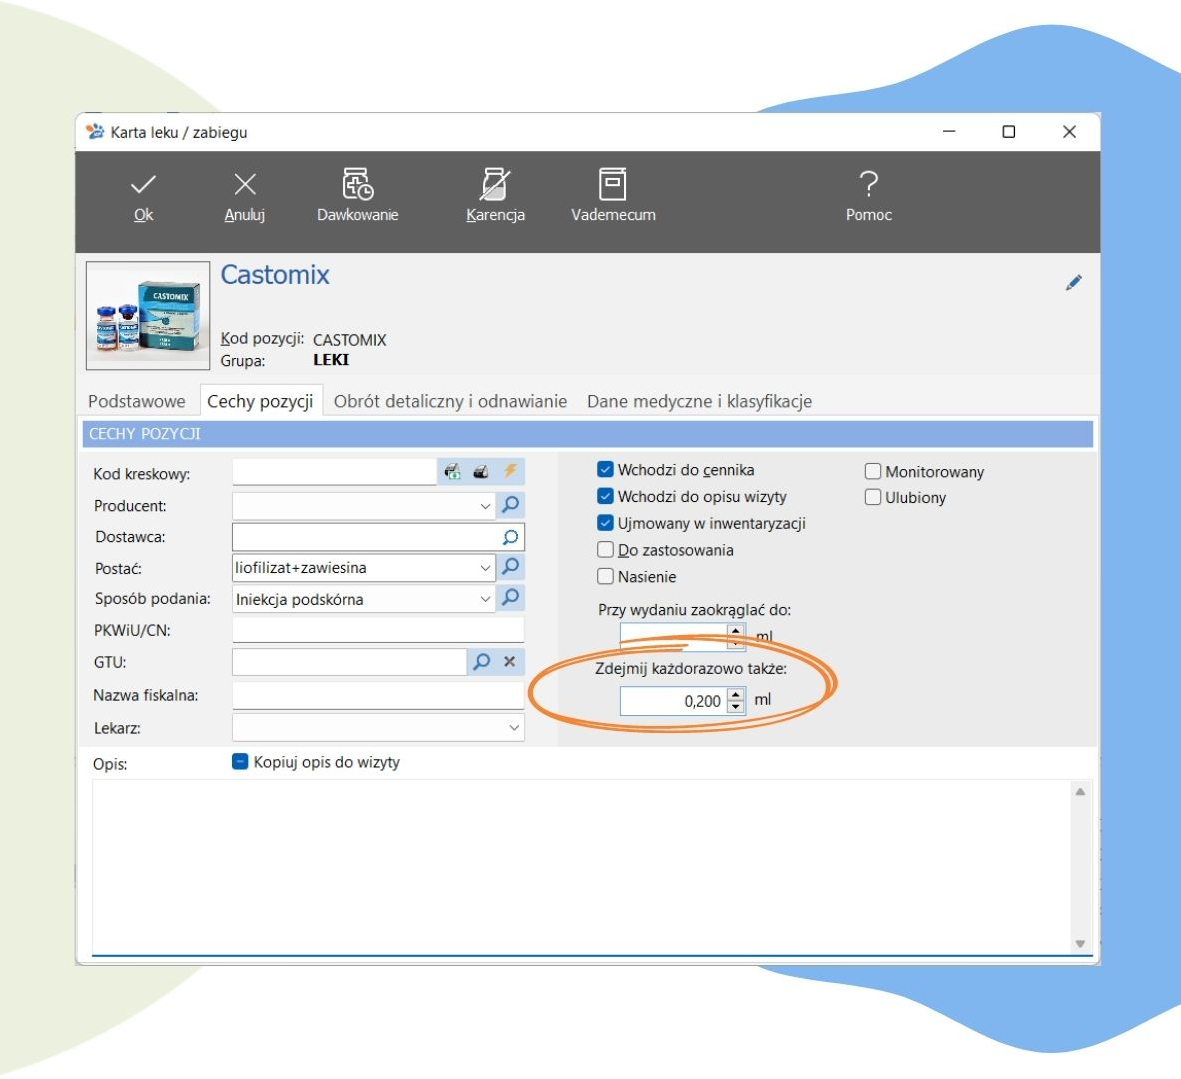Screen dimensions: 1181x1079
Task: Open the Lekarz dropdown
Action: coord(514,727)
